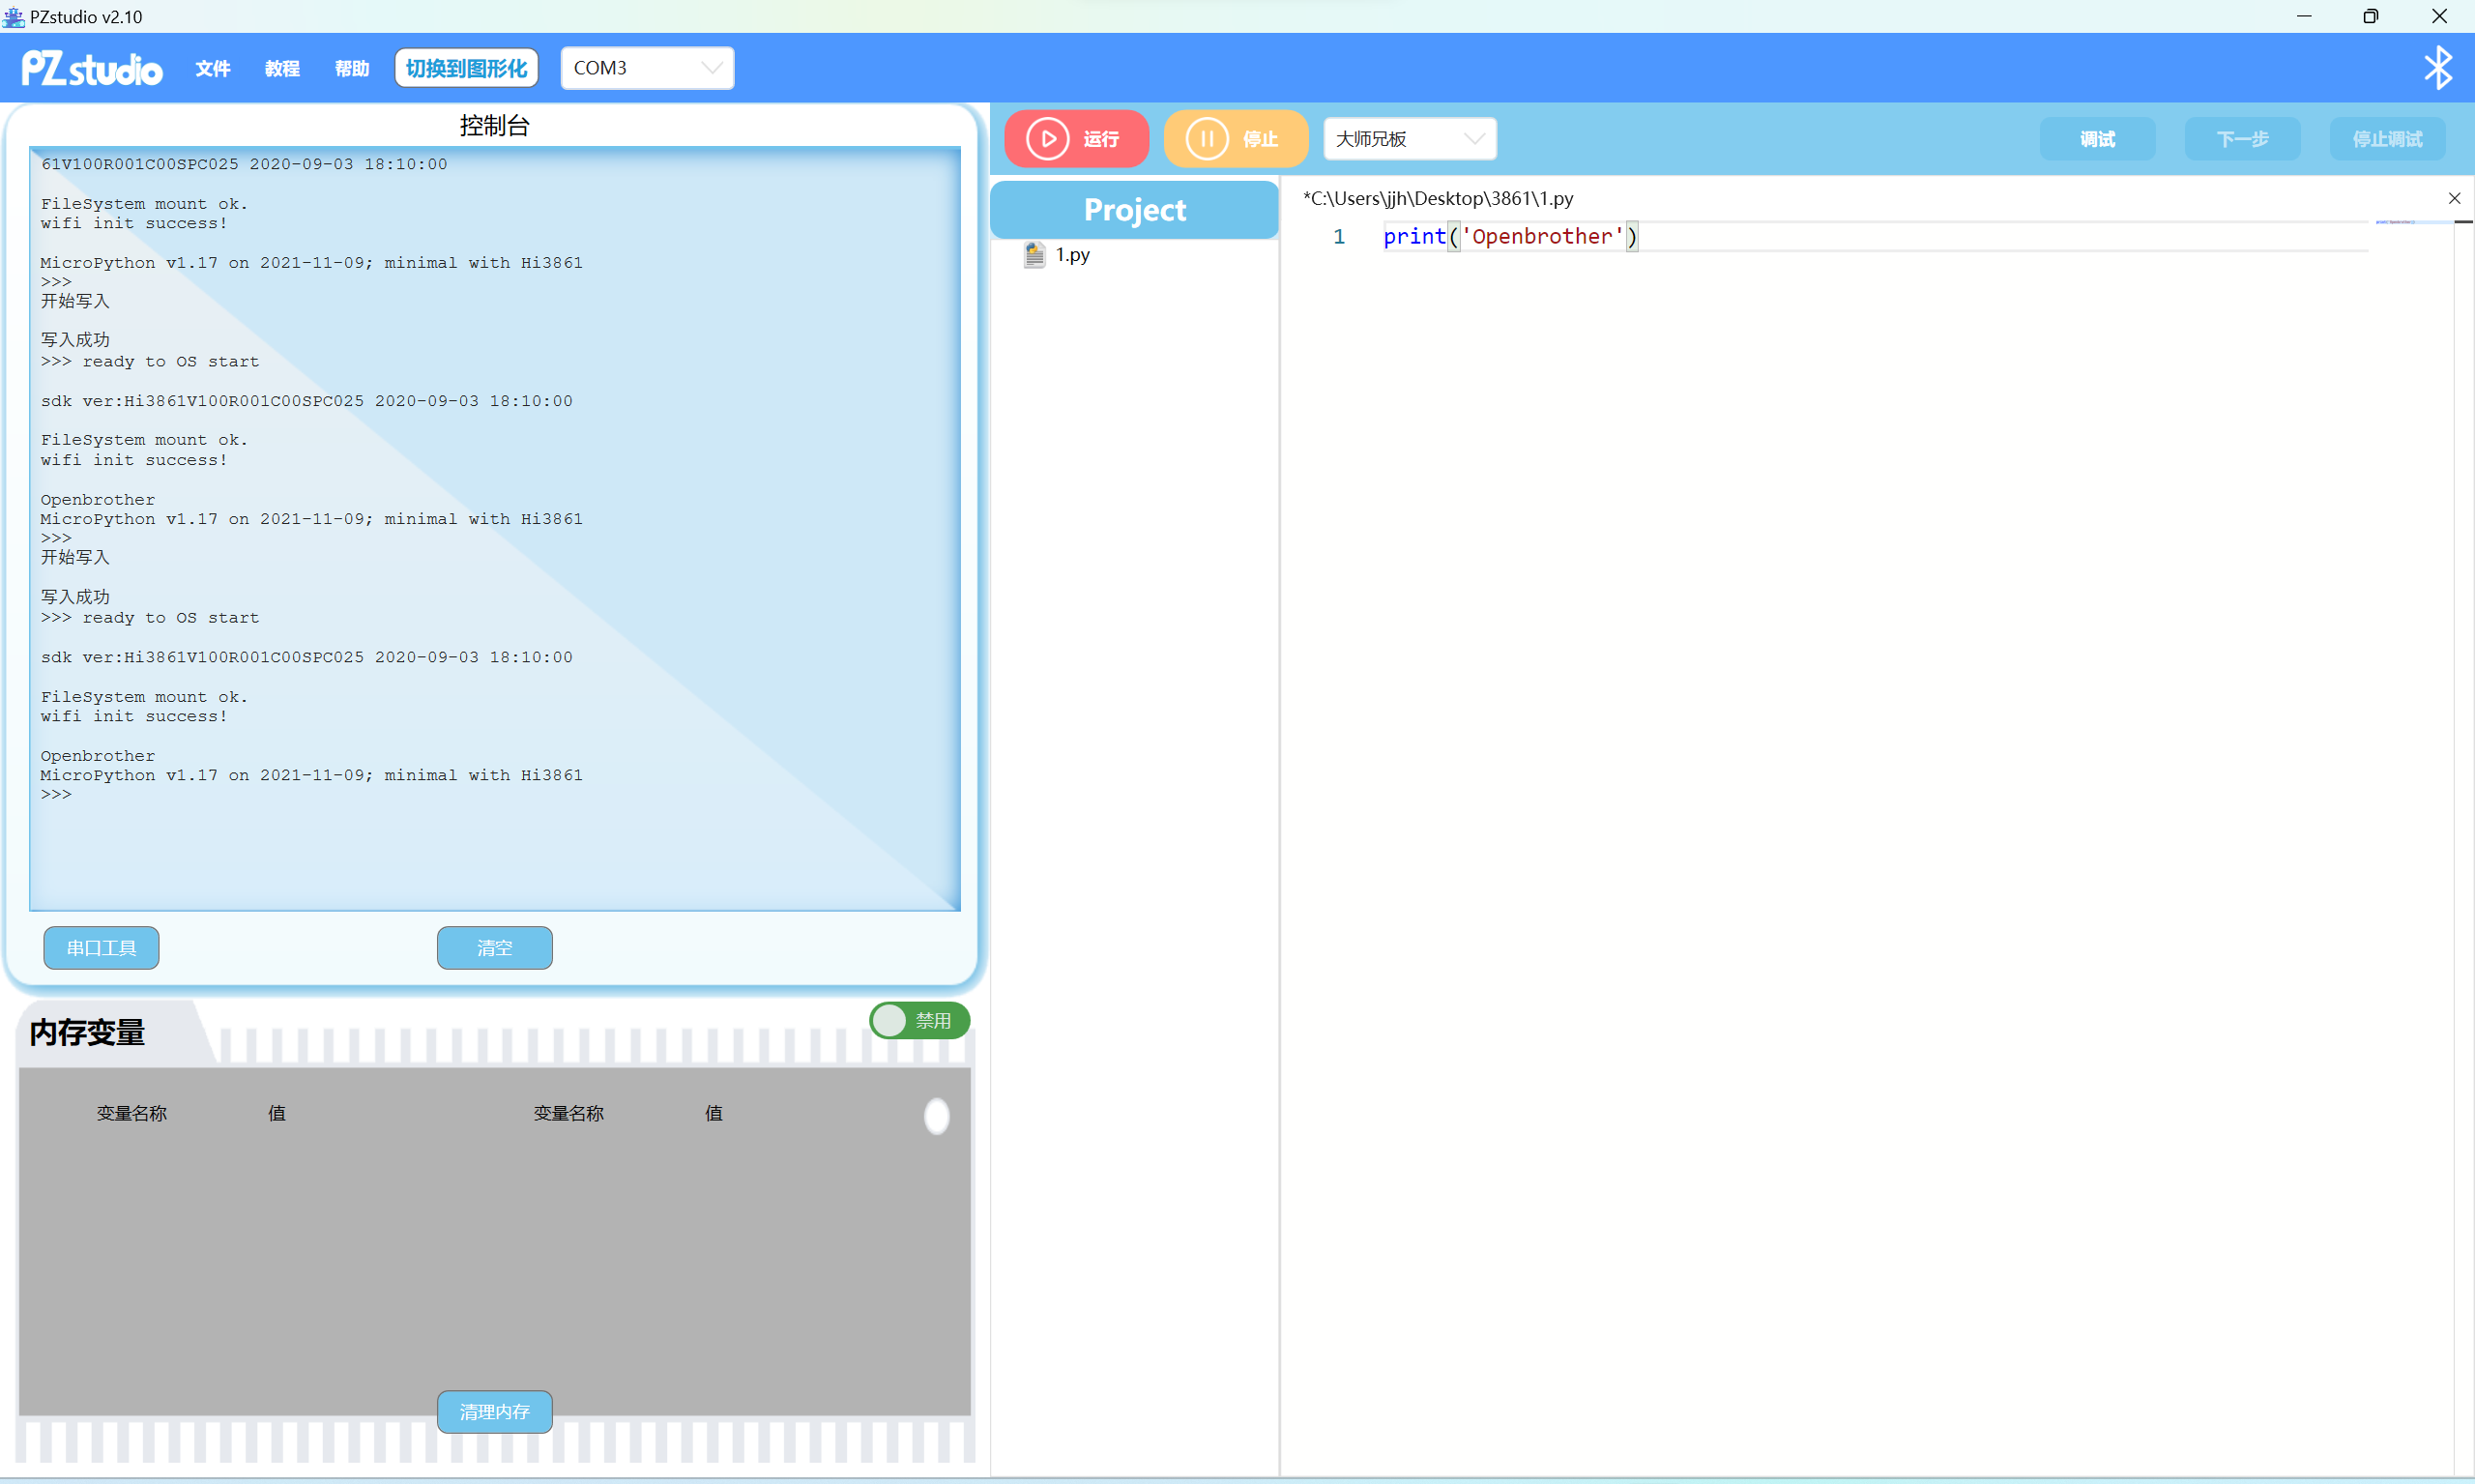The height and width of the screenshot is (1484, 2475).
Task: Click the Bluetooth icon in header
Action: tap(2437, 68)
